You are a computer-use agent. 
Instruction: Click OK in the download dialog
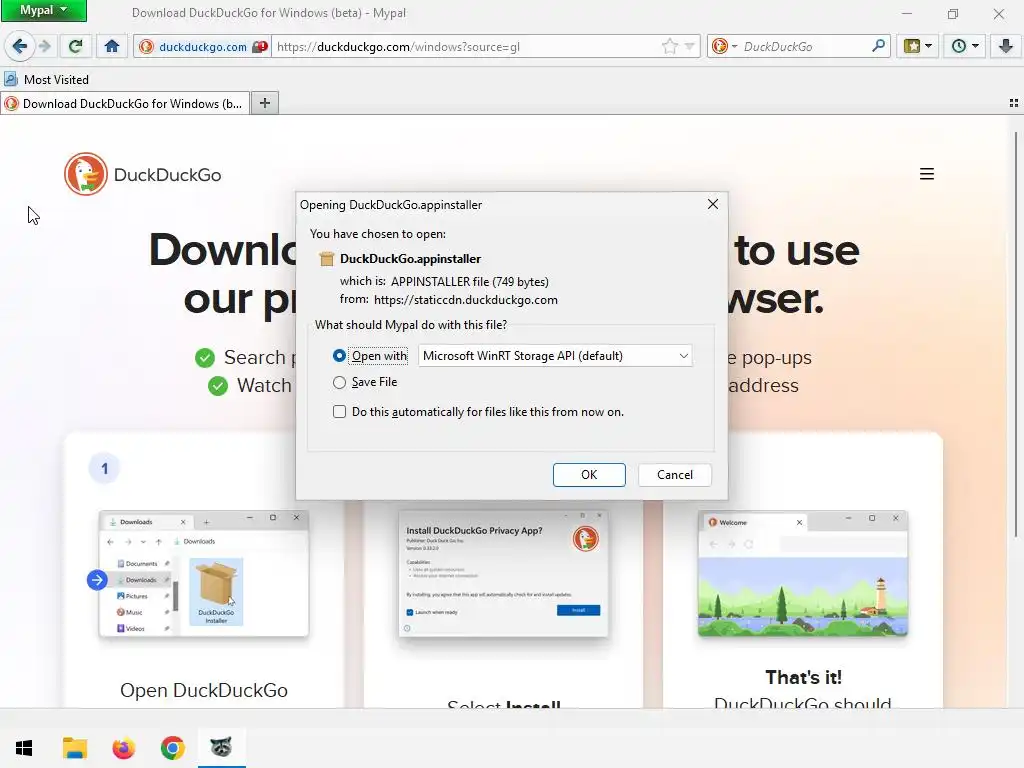tap(589, 475)
